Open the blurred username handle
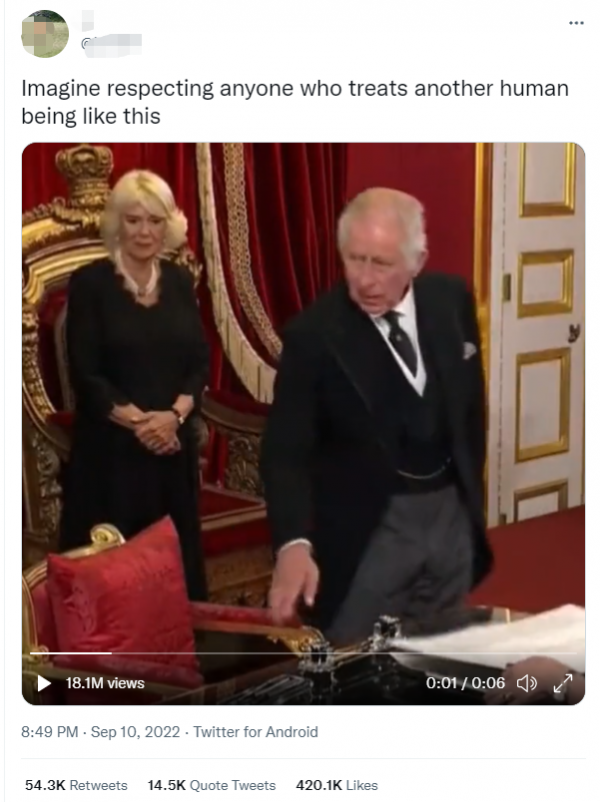This screenshot has height=802, width=600. coord(112,44)
